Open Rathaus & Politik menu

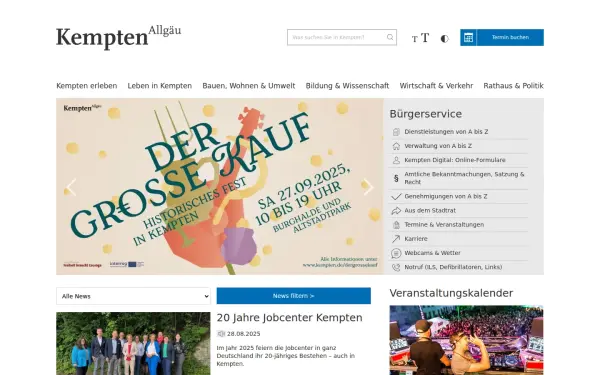[513, 86]
